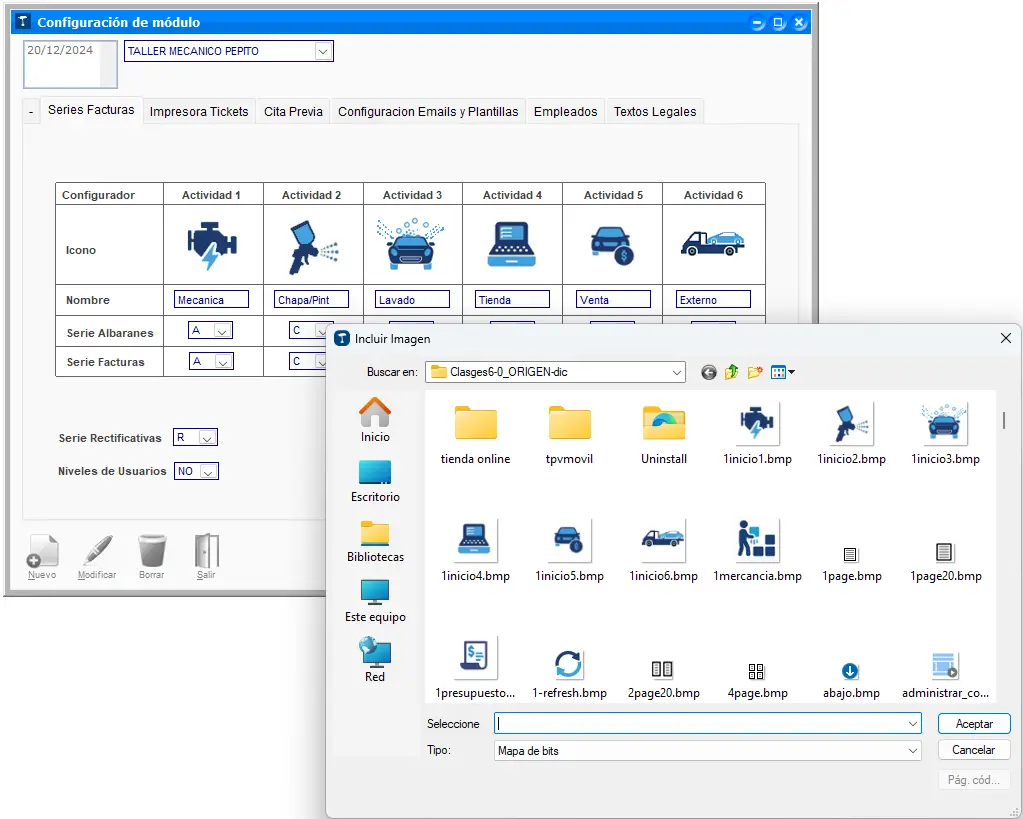The height and width of the screenshot is (819, 1023).
Task: Expand the Serie Rectificativas dropdown
Action: 206,438
